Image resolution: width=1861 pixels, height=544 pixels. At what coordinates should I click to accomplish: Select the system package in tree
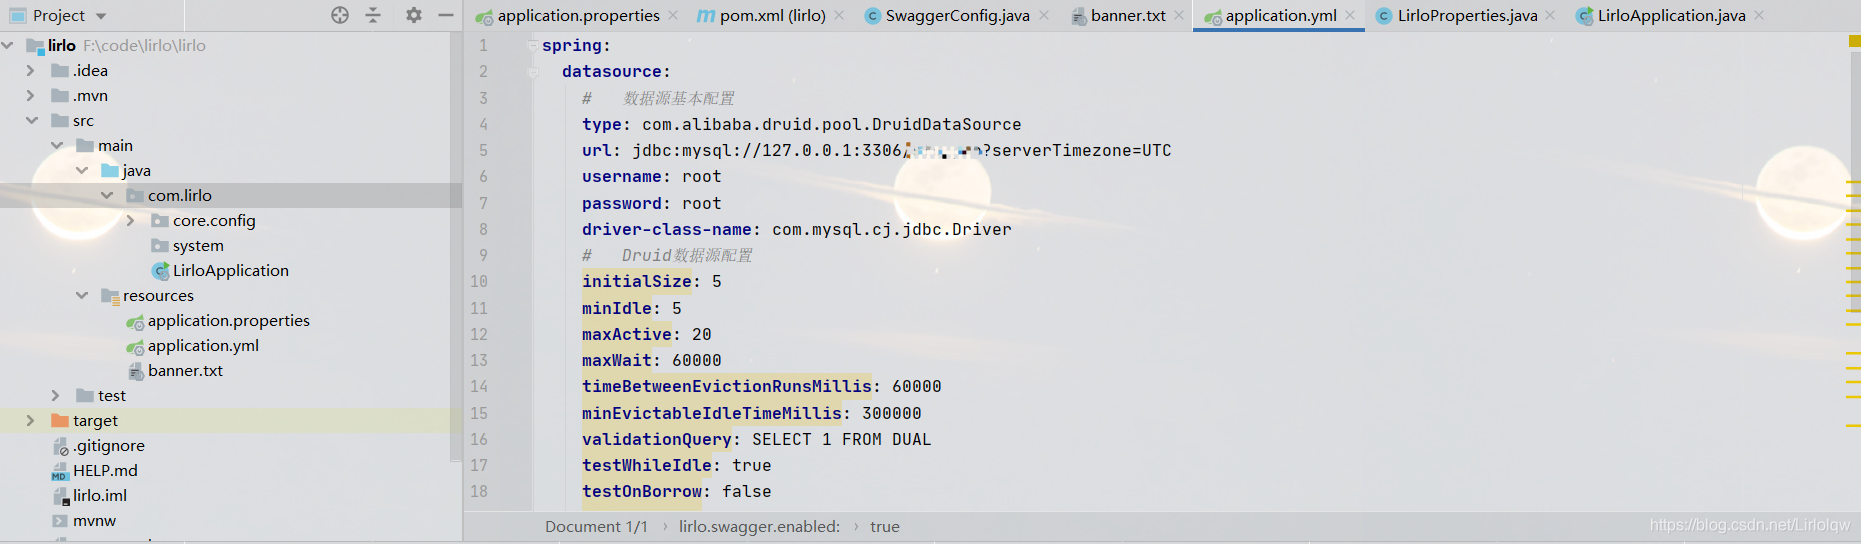click(198, 245)
